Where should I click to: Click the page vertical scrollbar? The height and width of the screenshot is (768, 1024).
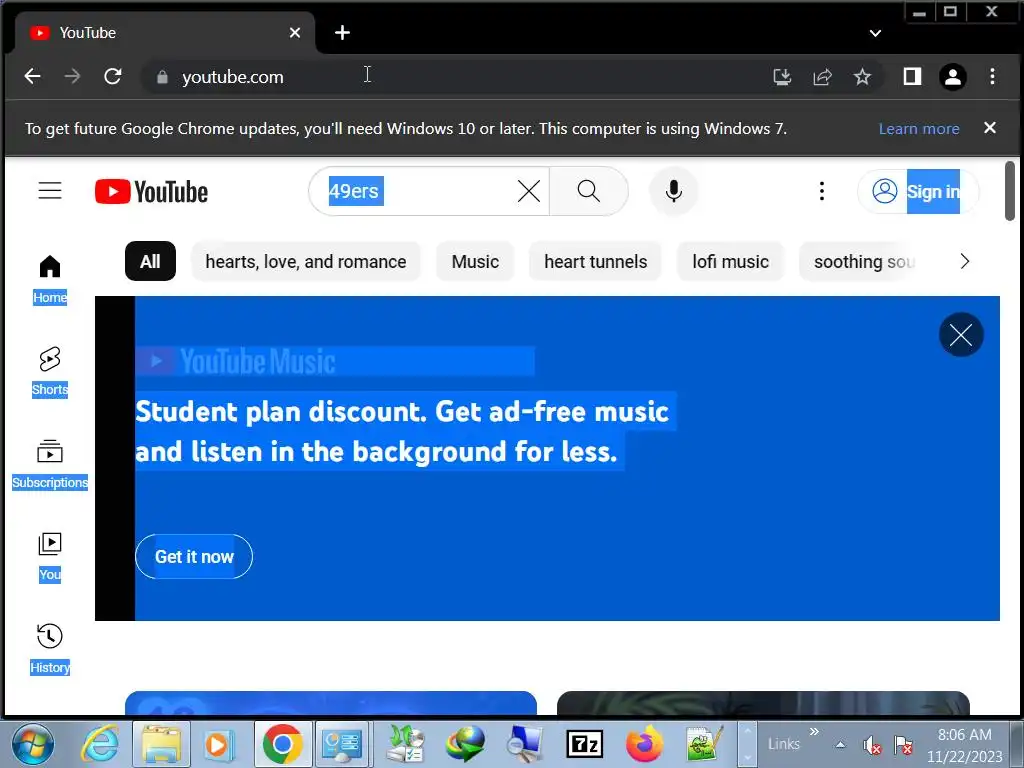[1010, 191]
